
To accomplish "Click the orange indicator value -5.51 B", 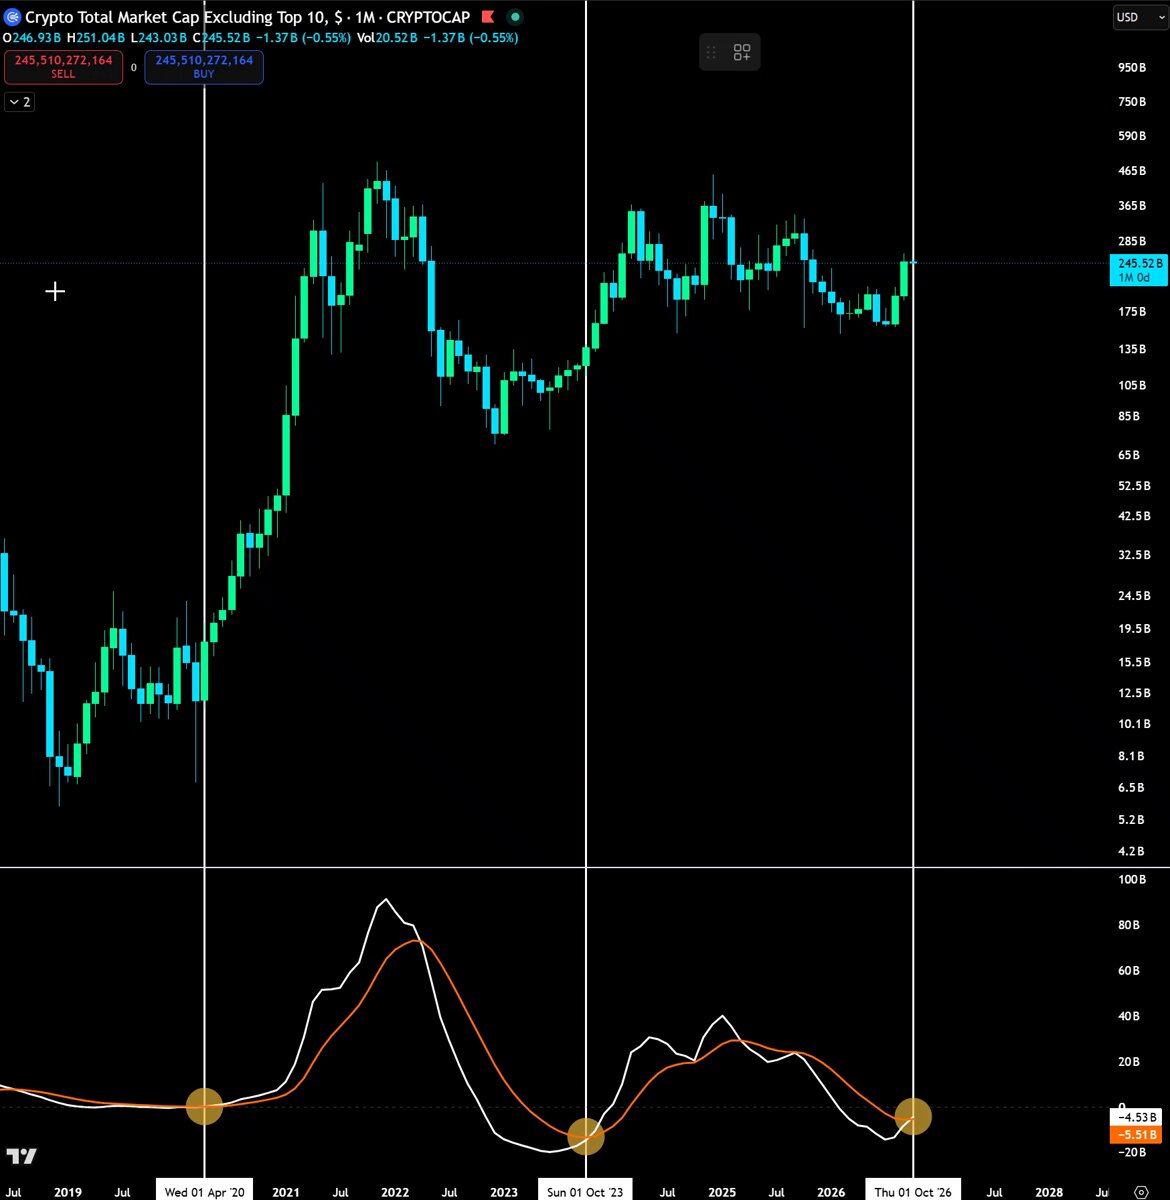I will [1138, 1135].
